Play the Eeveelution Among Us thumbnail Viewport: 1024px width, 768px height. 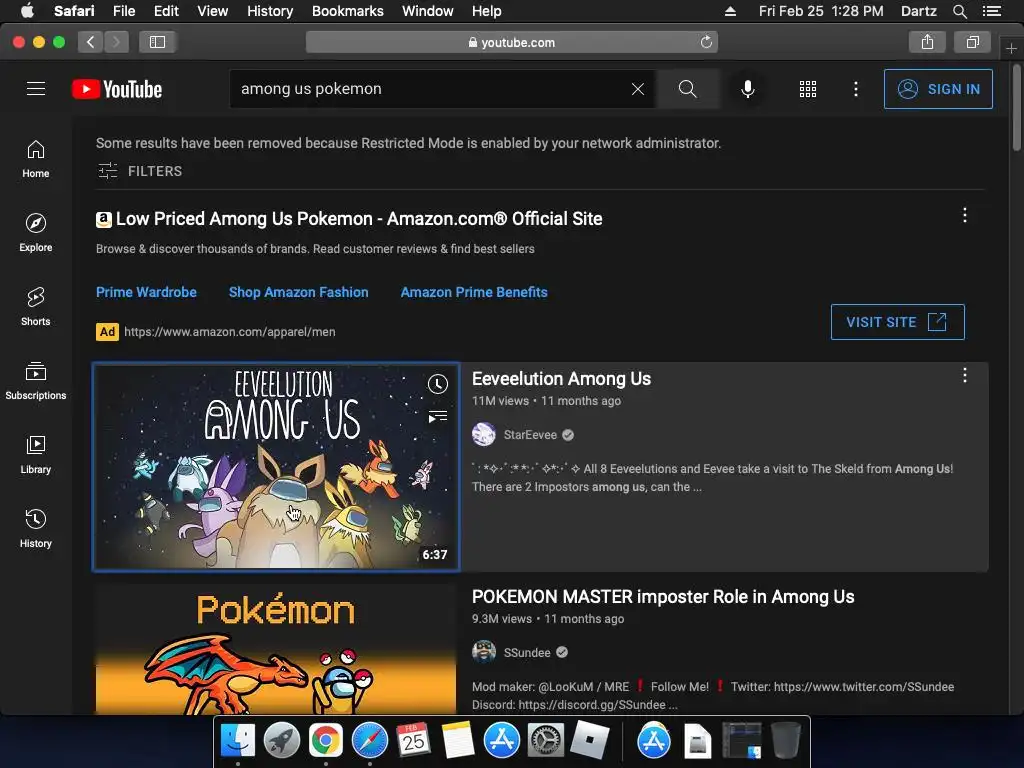276,467
